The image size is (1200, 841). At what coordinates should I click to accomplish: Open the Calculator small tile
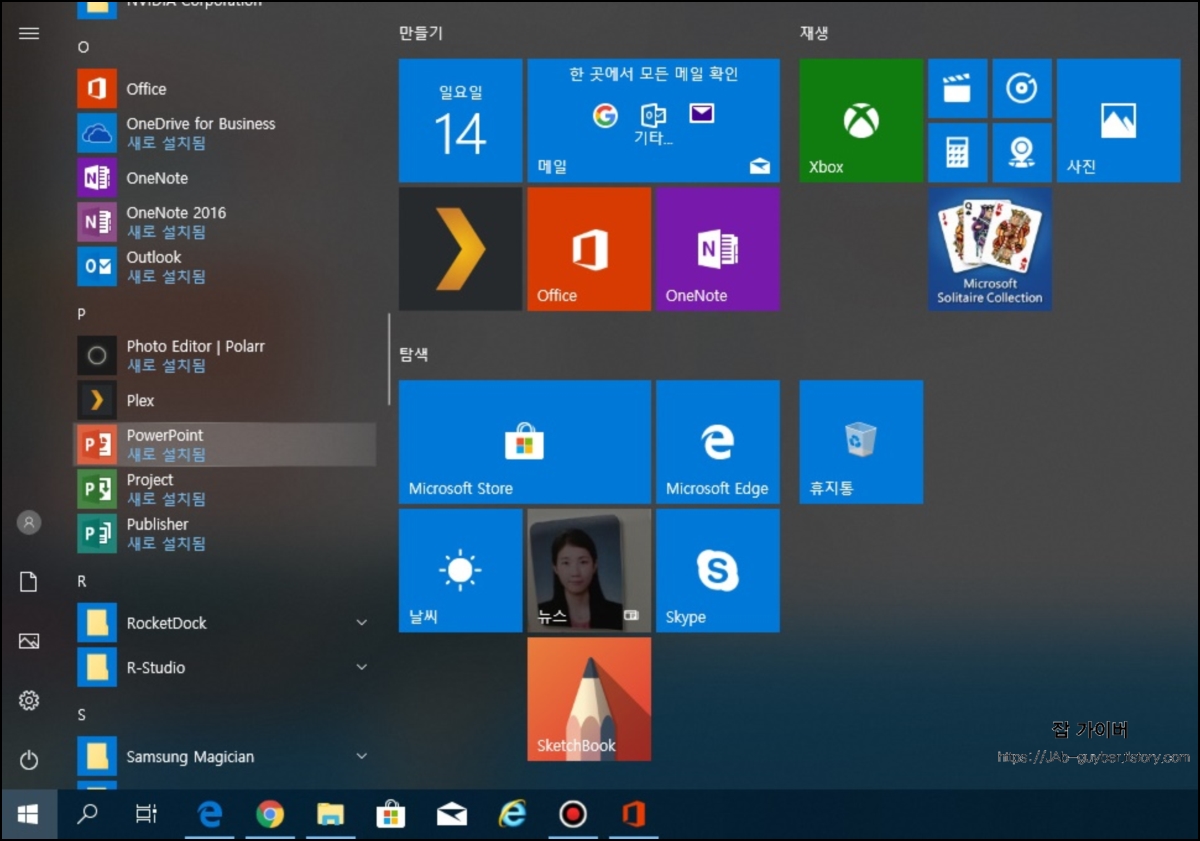pyautogui.click(x=957, y=152)
